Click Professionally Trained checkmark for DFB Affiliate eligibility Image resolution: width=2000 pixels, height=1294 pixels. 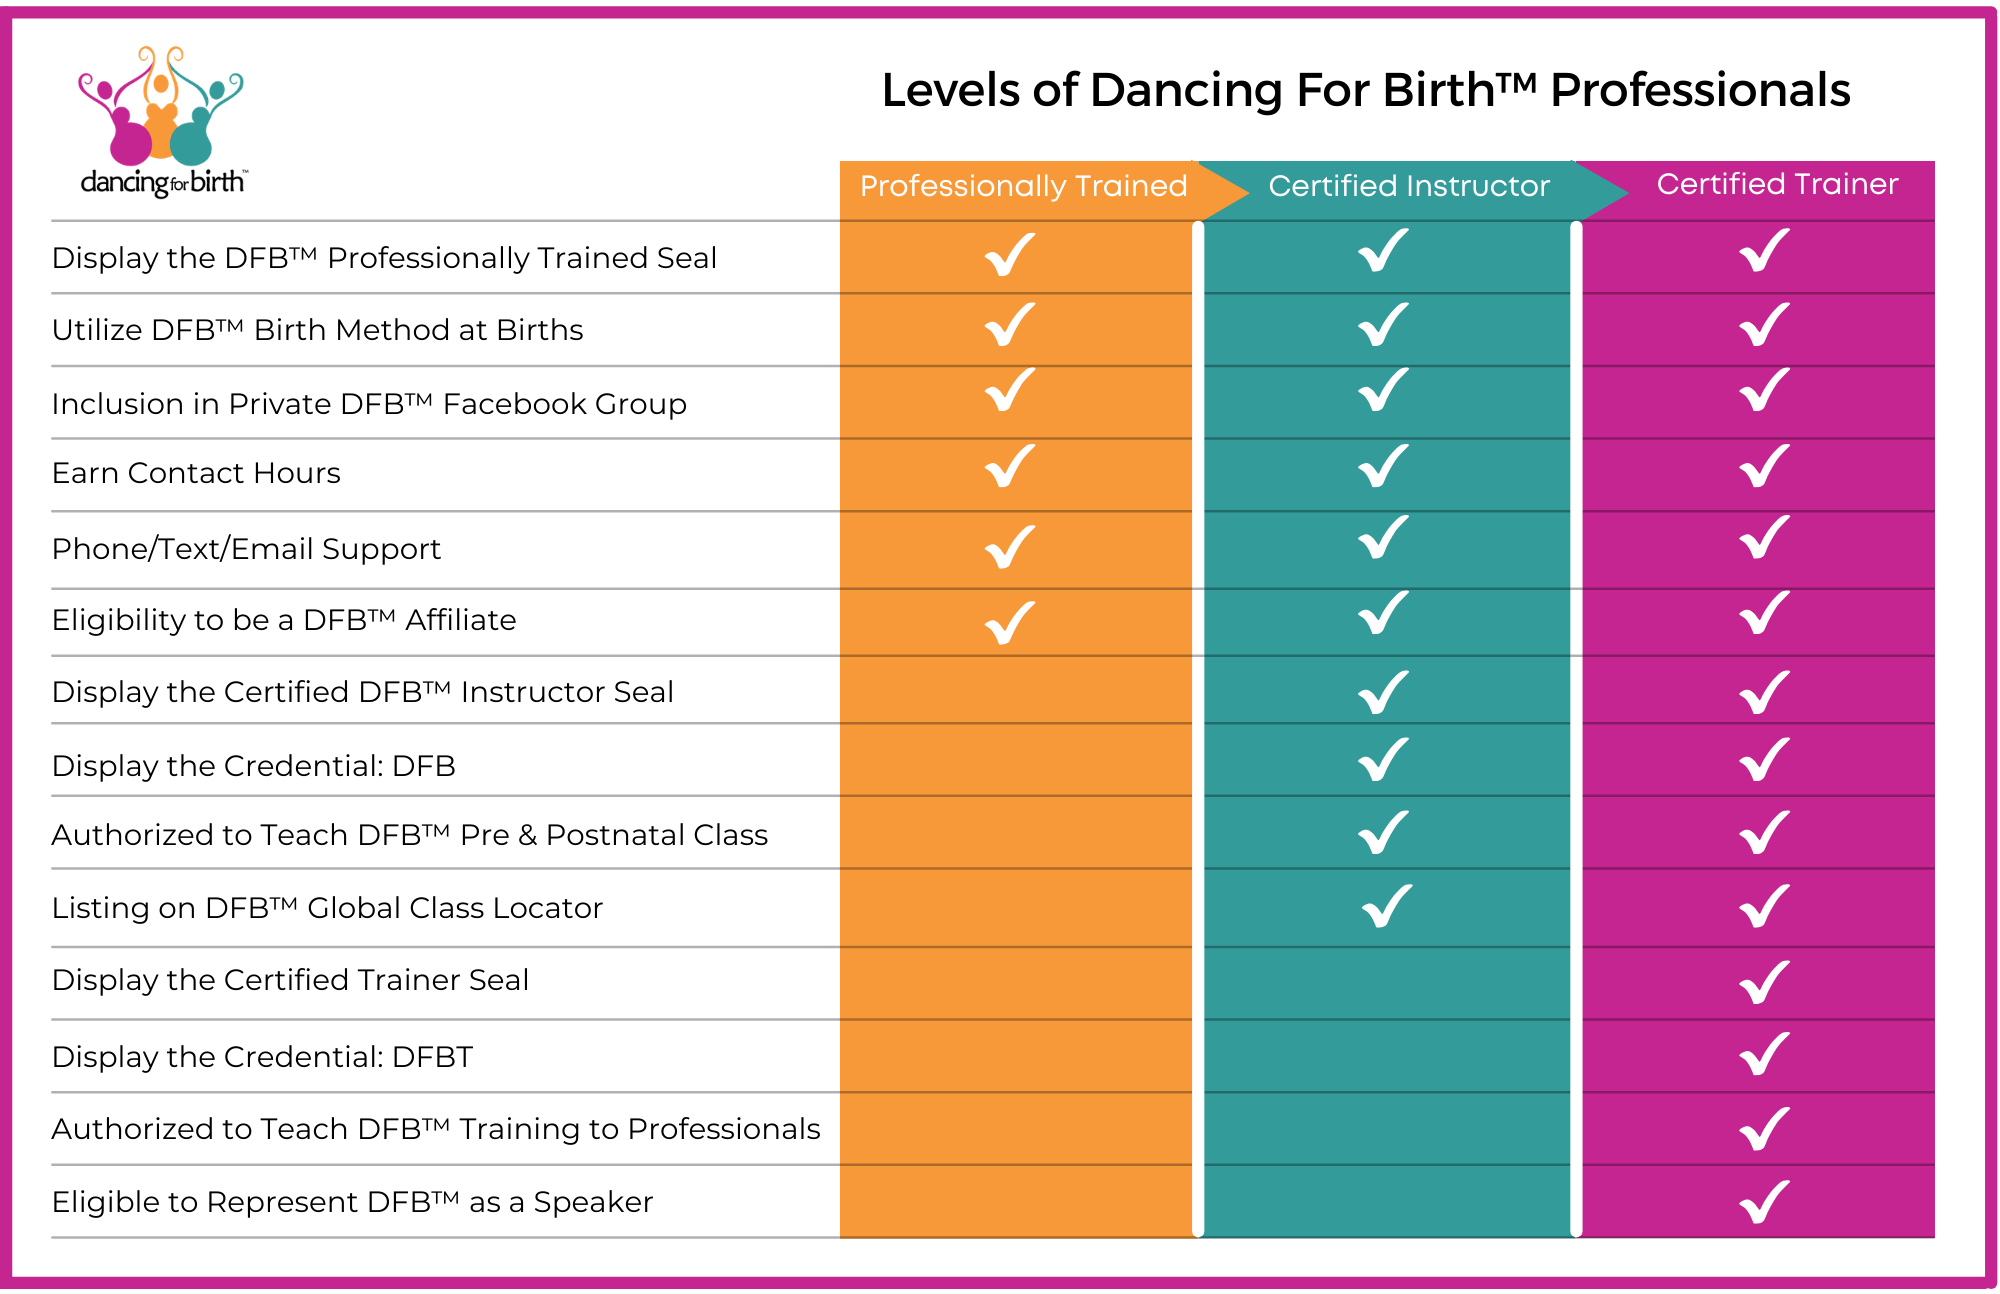pyautogui.click(x=1010, y=623)
